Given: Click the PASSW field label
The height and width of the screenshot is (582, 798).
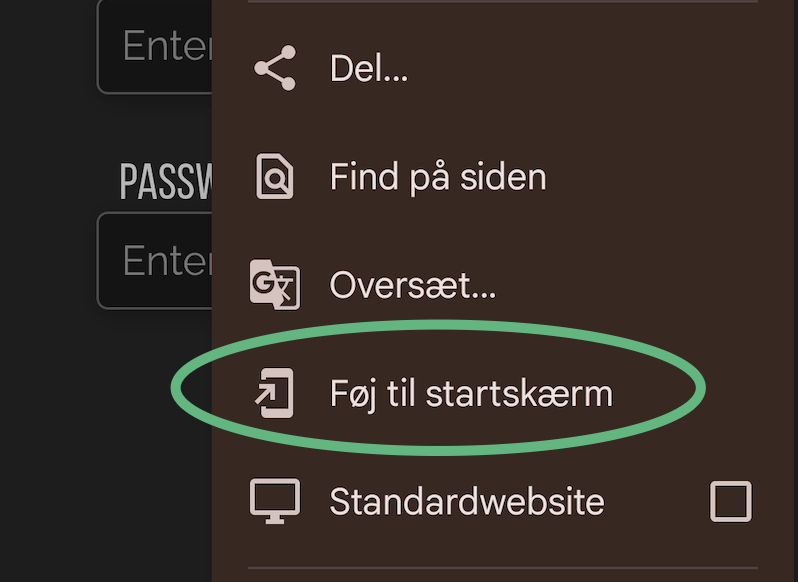Looking at the screenshot, I should pyautogui.click(x=166, y=182).
